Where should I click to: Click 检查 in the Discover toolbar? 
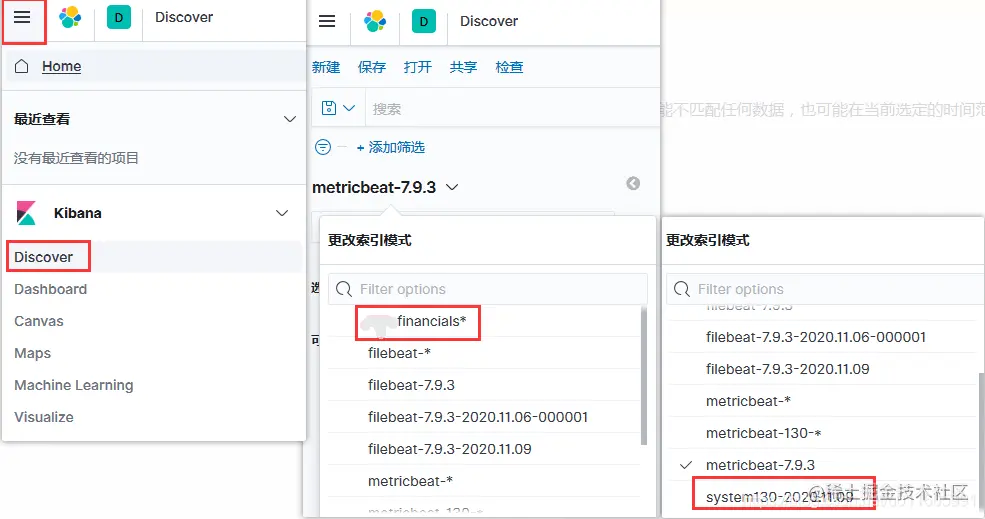point(509,67)
